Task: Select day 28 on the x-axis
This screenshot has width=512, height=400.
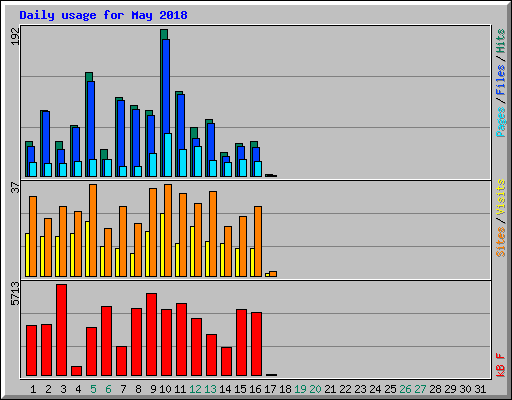Action: click(435, 389)
